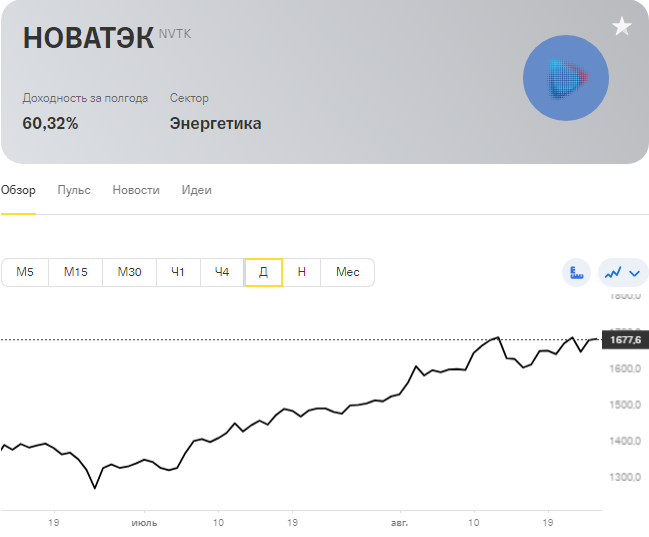The image size is (649, 537).
Task: Click the Сектор label
Action: [189, 98]
